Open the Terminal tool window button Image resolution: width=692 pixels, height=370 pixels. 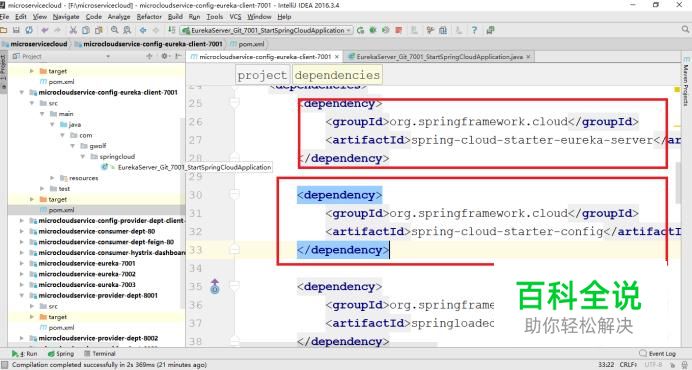pyautogui.click(x=100, y=354)
